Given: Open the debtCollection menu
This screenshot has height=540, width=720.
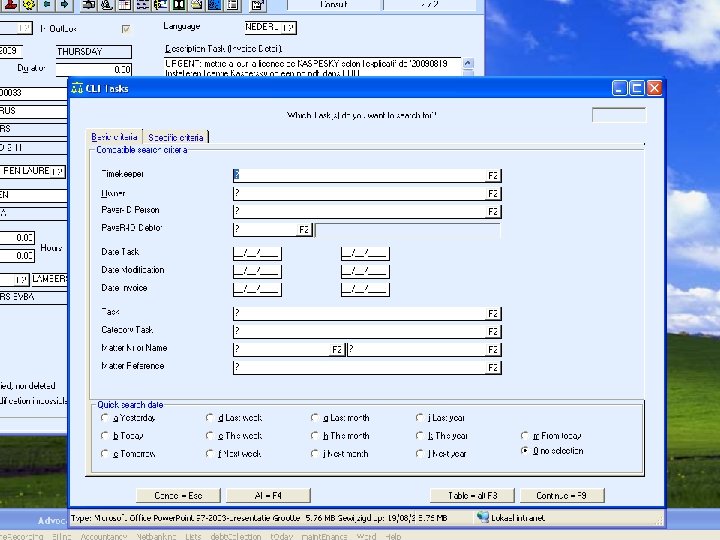Looking at the screenshot, I should click(x=236, y=536).
